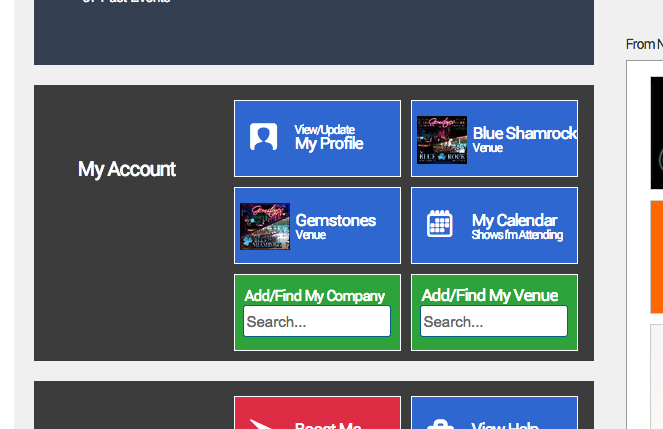Click the orange block in right sidebar
Viewport: 663px width, 429px height.
pos(656,255)
